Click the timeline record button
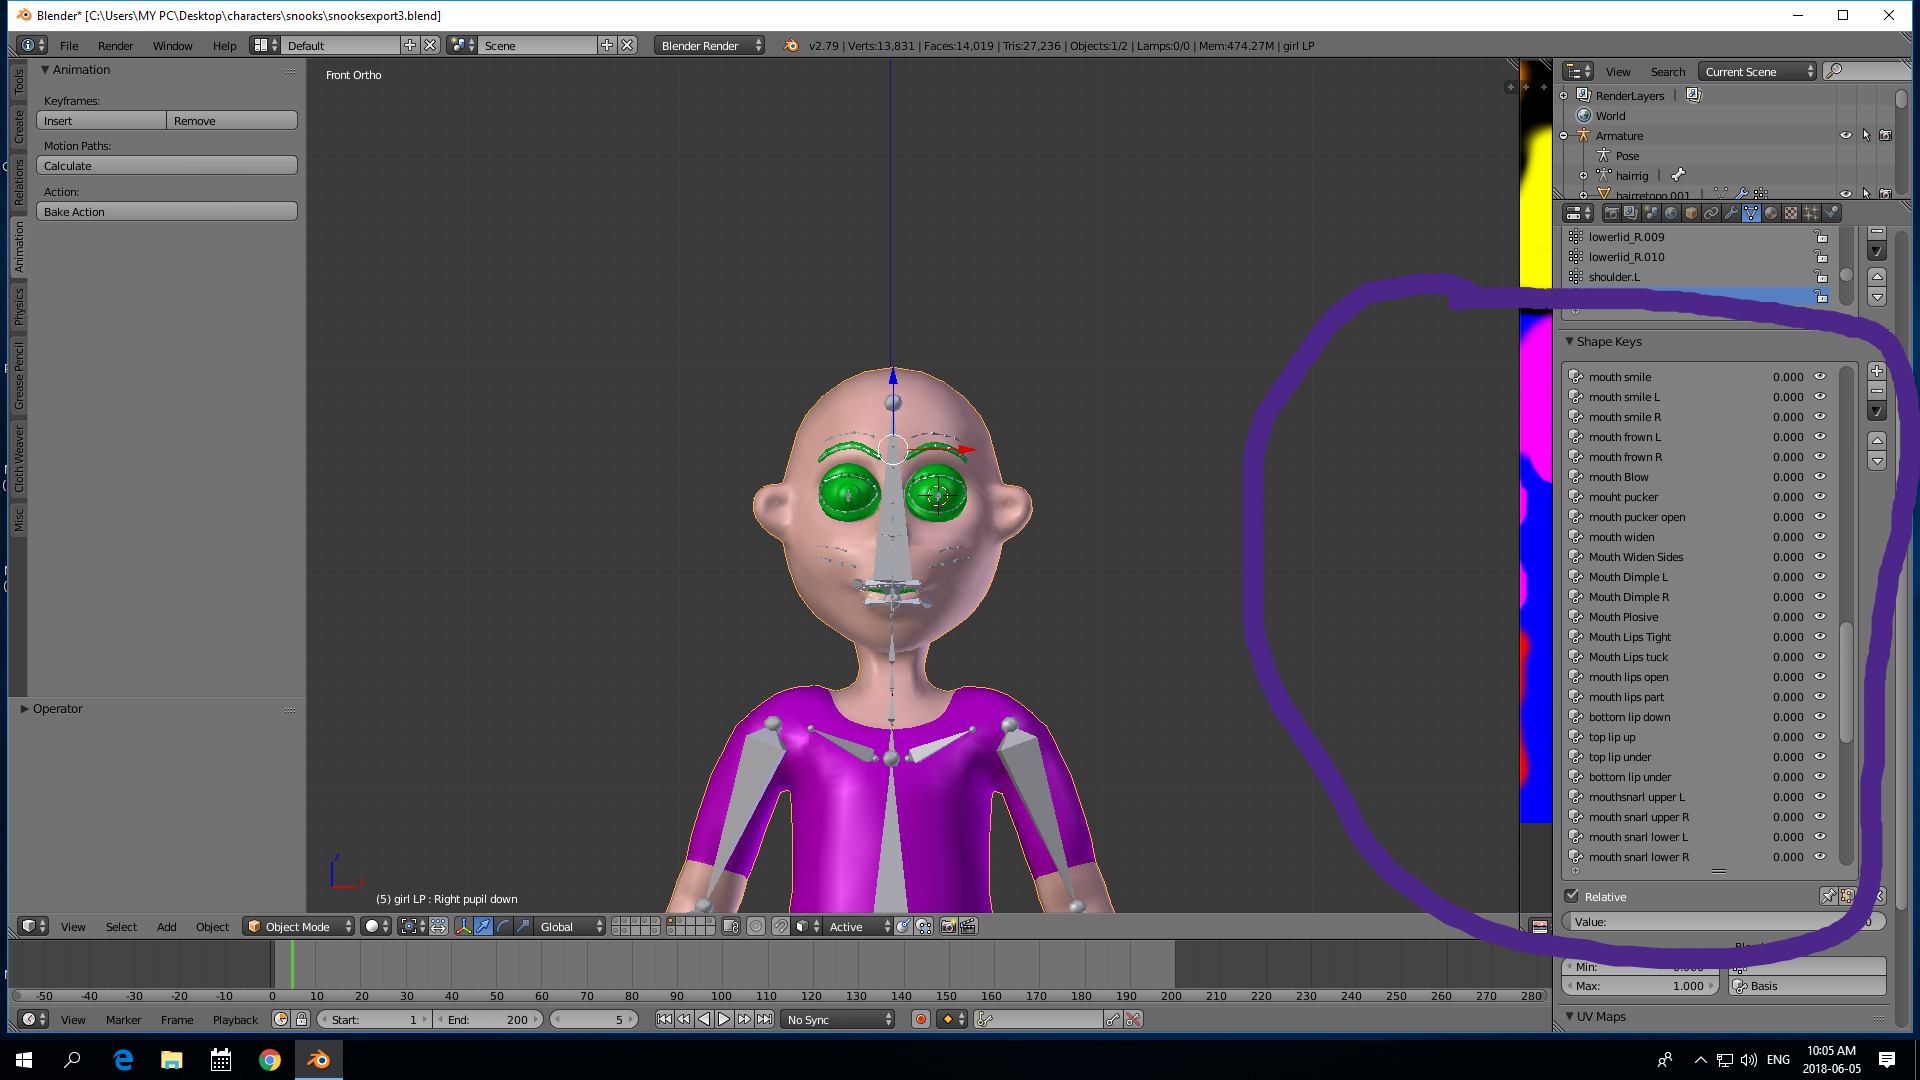The height and width of the screenshot is (1080, 1920). [x=921, y=1020]
